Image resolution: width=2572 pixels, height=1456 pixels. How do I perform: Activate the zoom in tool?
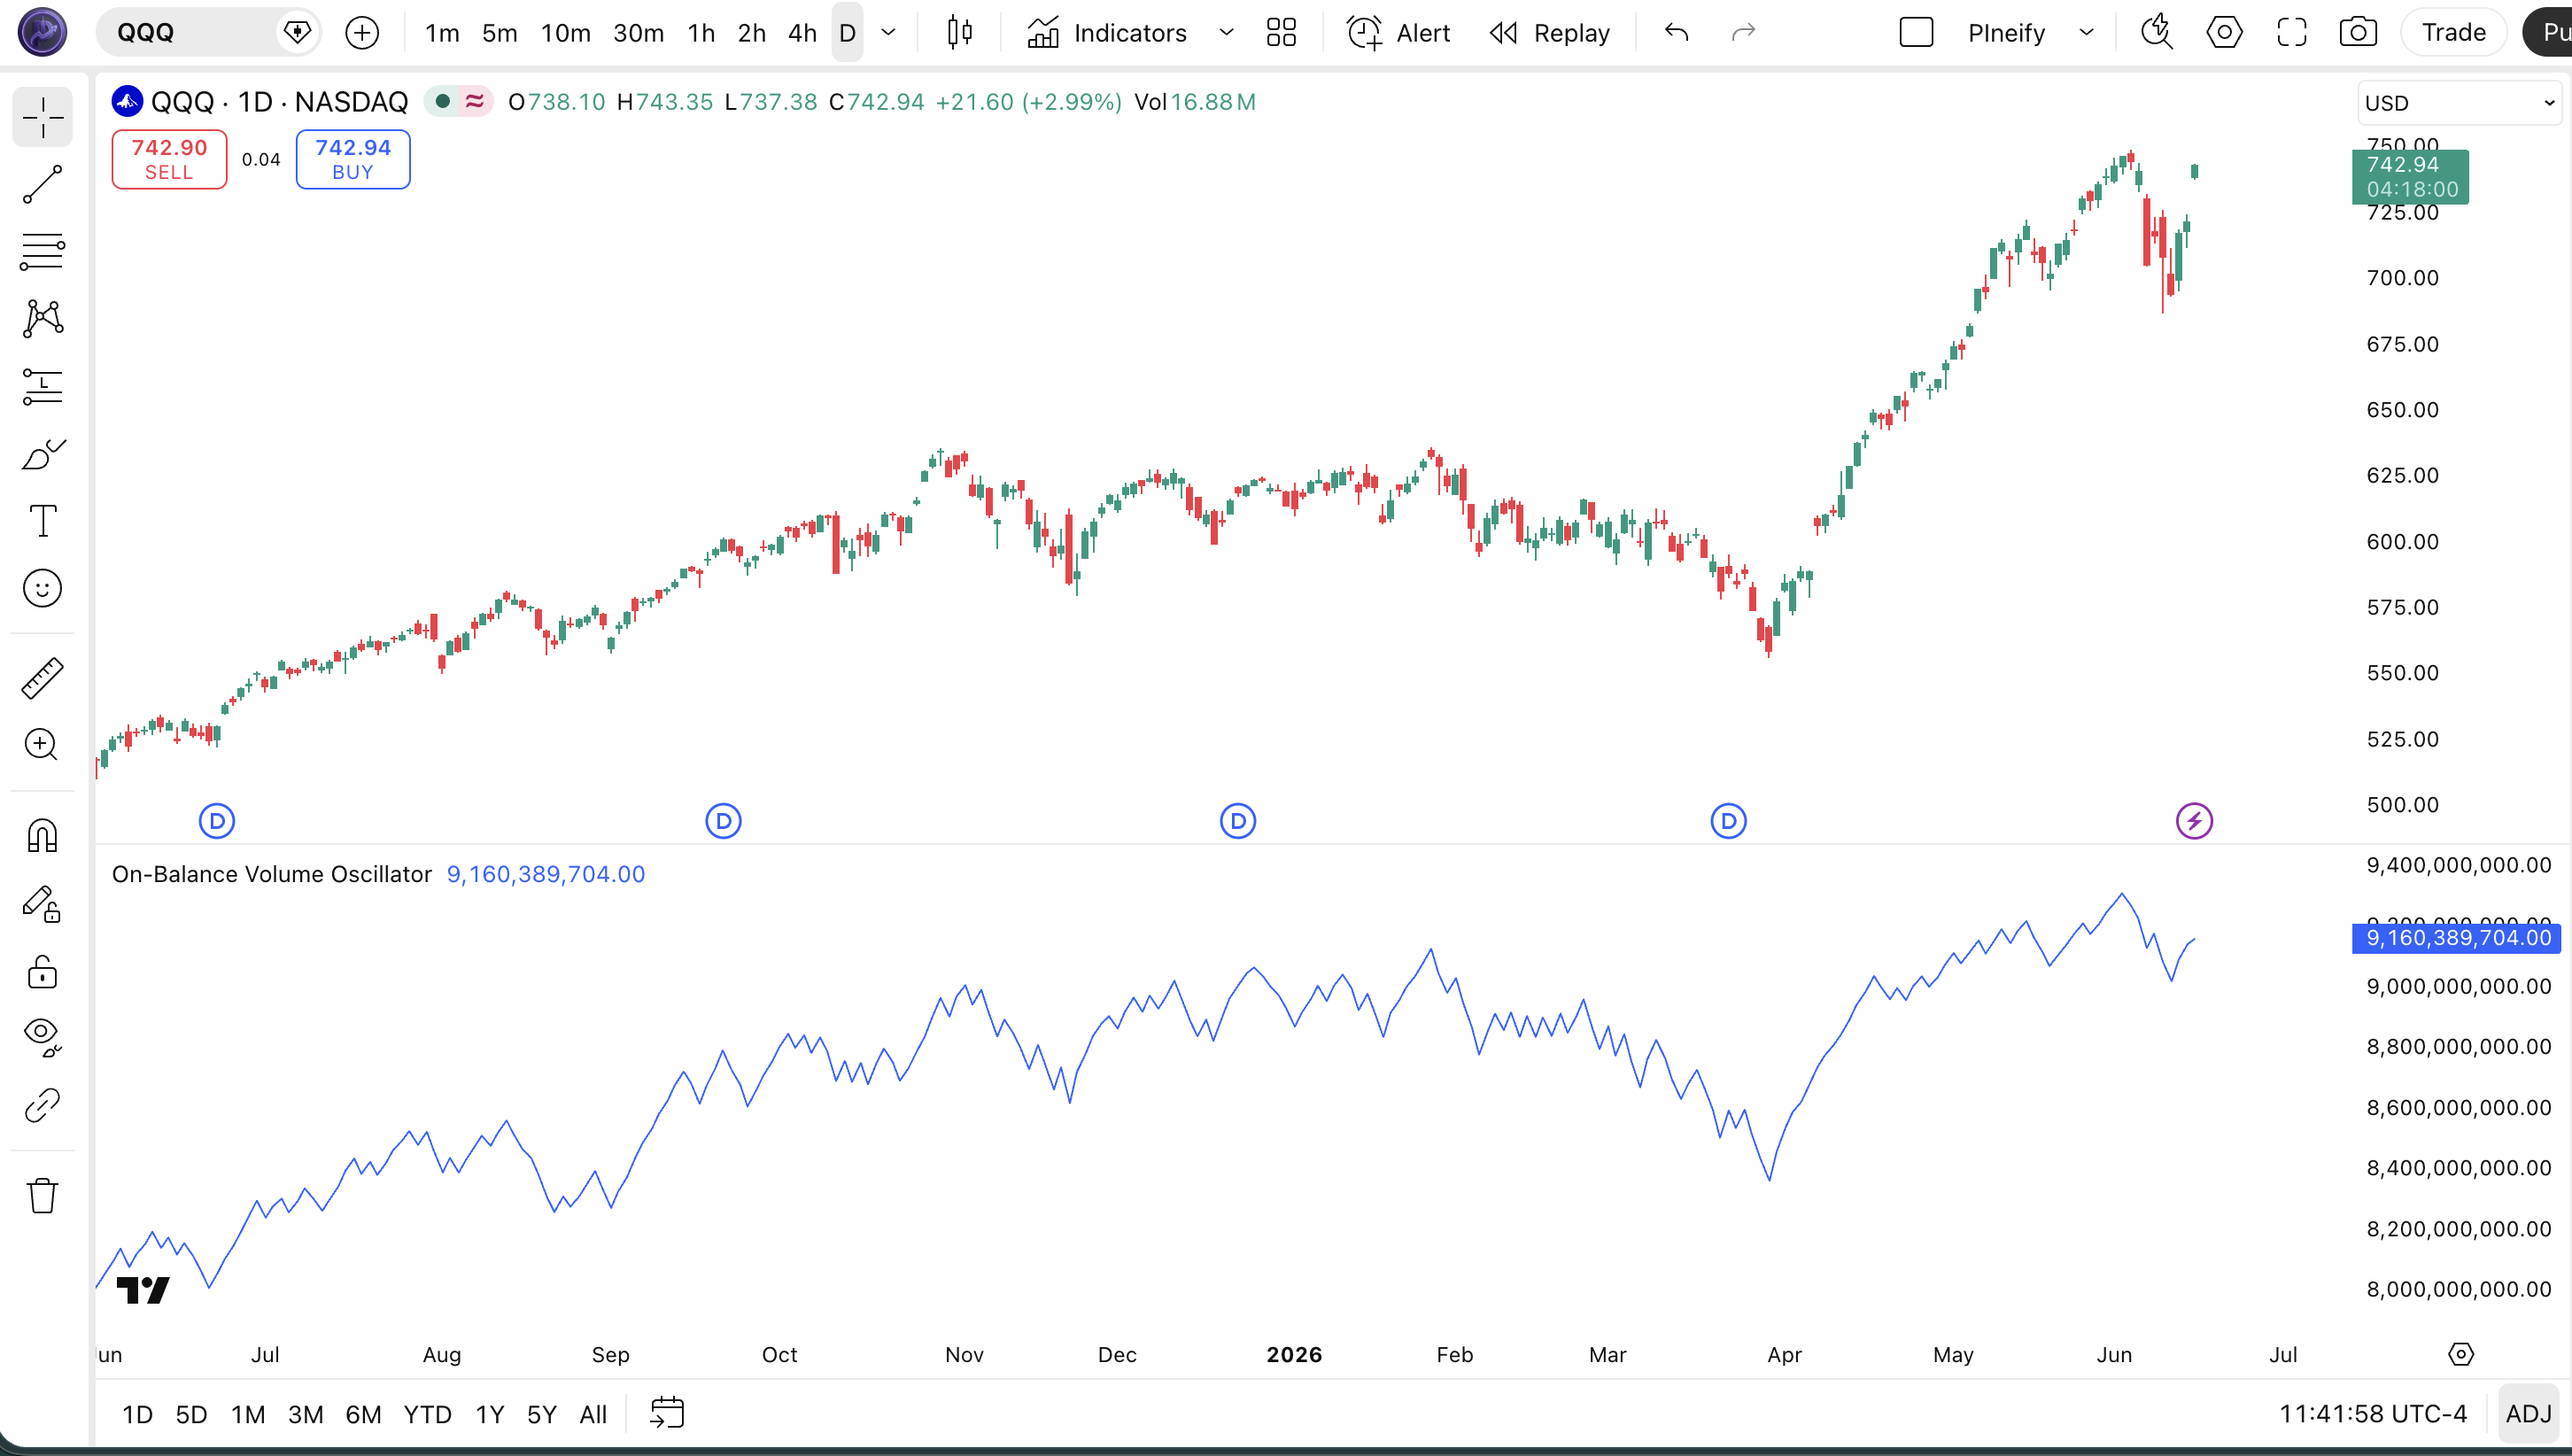click(x=42, y=745)
